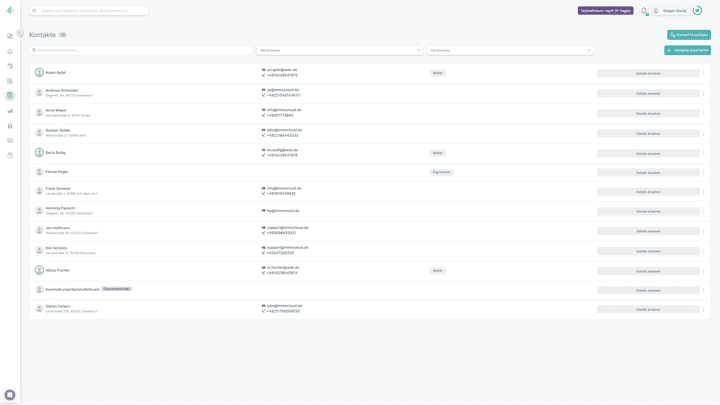This screenshot has height=405, width=720.
Task: Click the notification bell icon
Action: coord(644,11)
